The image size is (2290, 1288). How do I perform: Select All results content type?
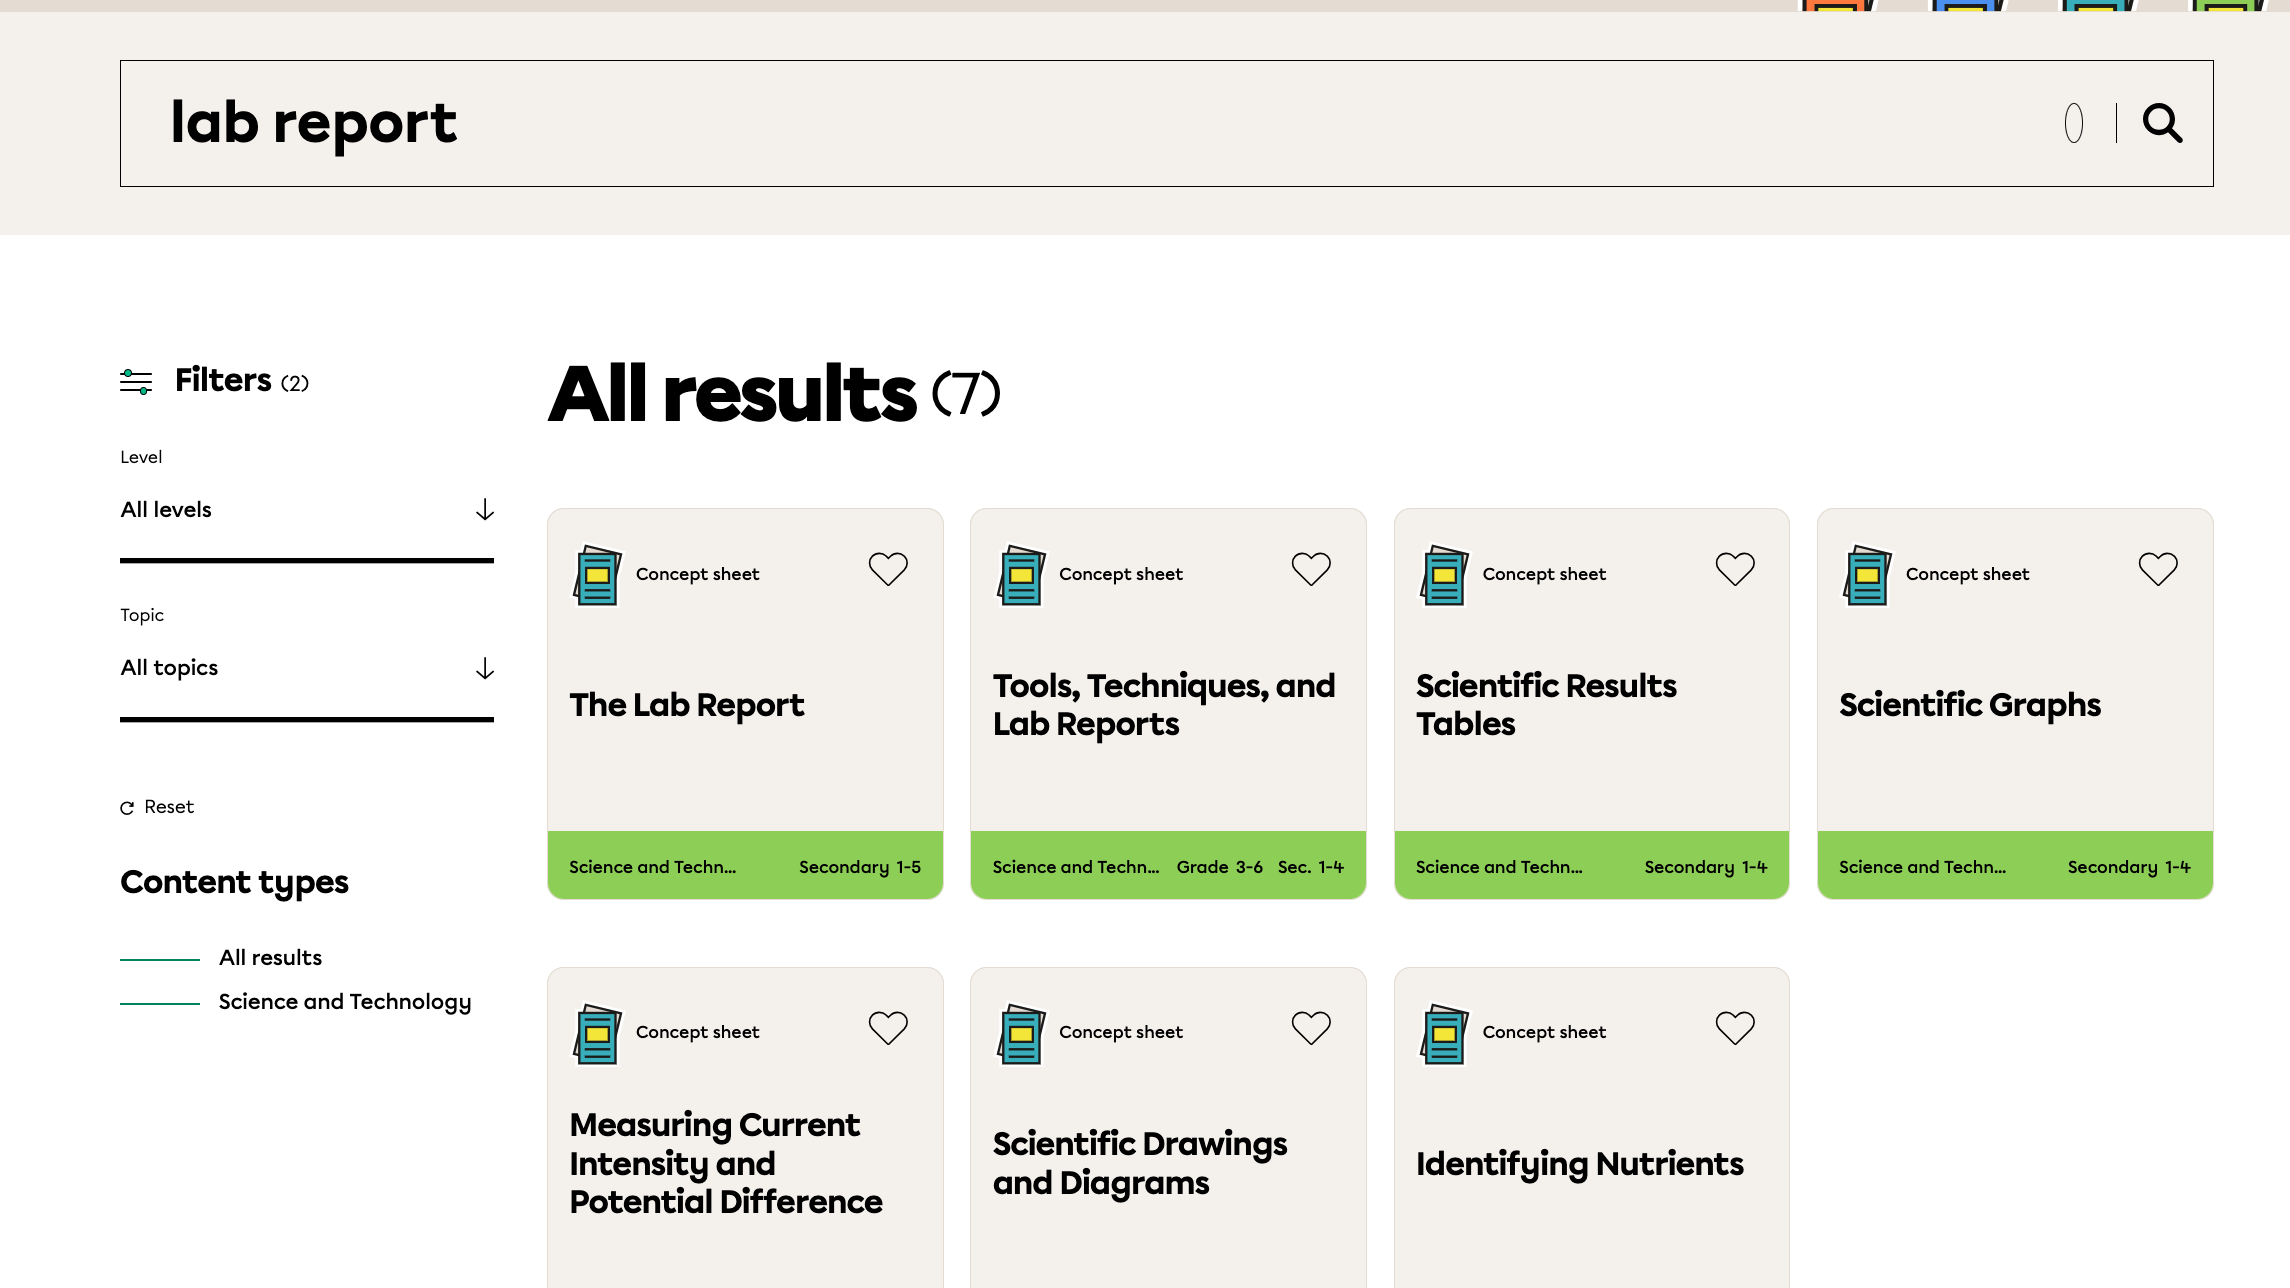coord(270,958)
